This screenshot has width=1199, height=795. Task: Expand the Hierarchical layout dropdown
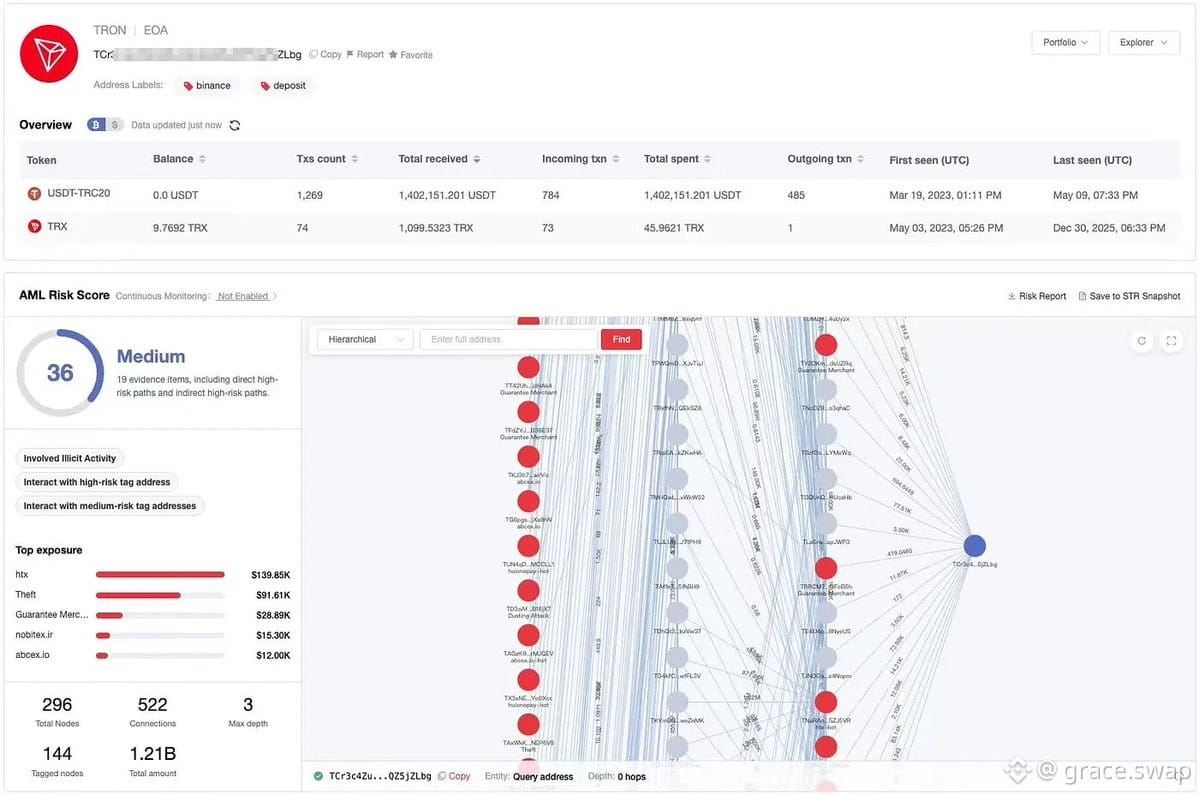click(x=365, y=339)
